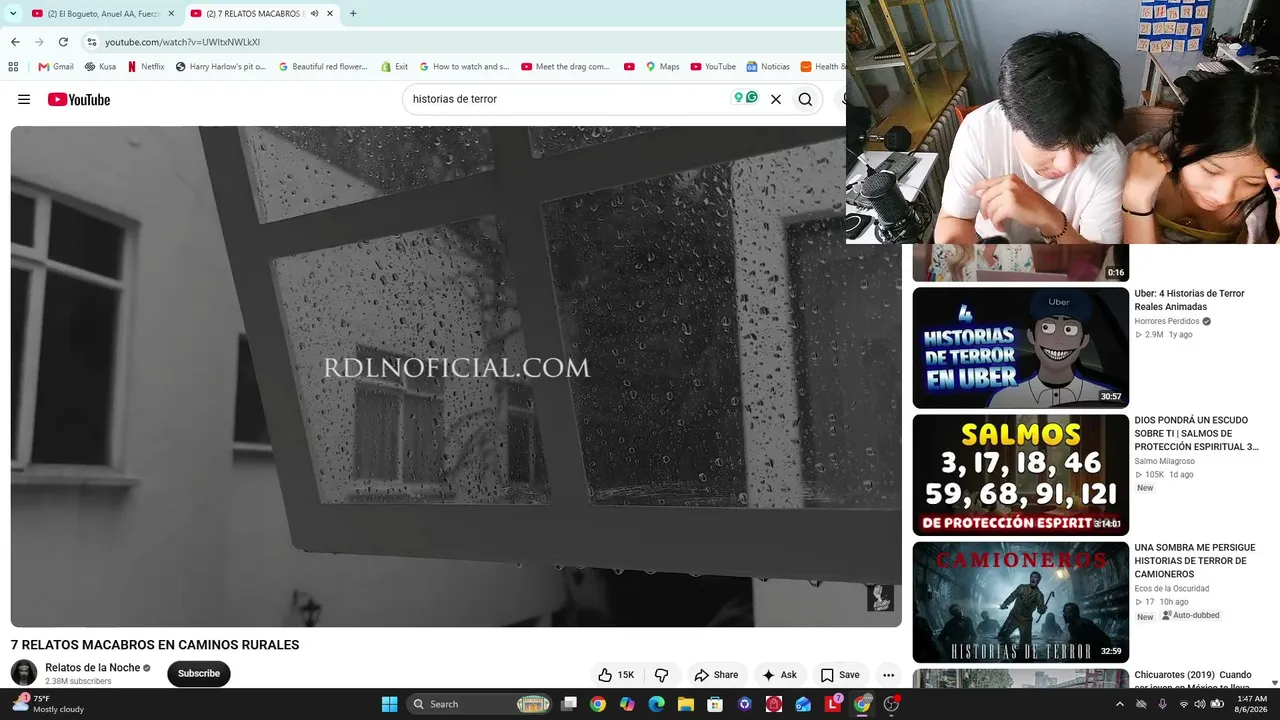Visit the Salmo Milagroso channel
This screenshot has width=1280, height=720.
coord(1164,461)
